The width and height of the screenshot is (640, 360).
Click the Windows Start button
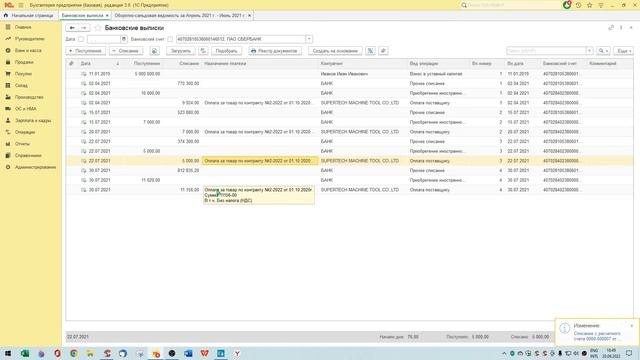[x=8, y=353]
